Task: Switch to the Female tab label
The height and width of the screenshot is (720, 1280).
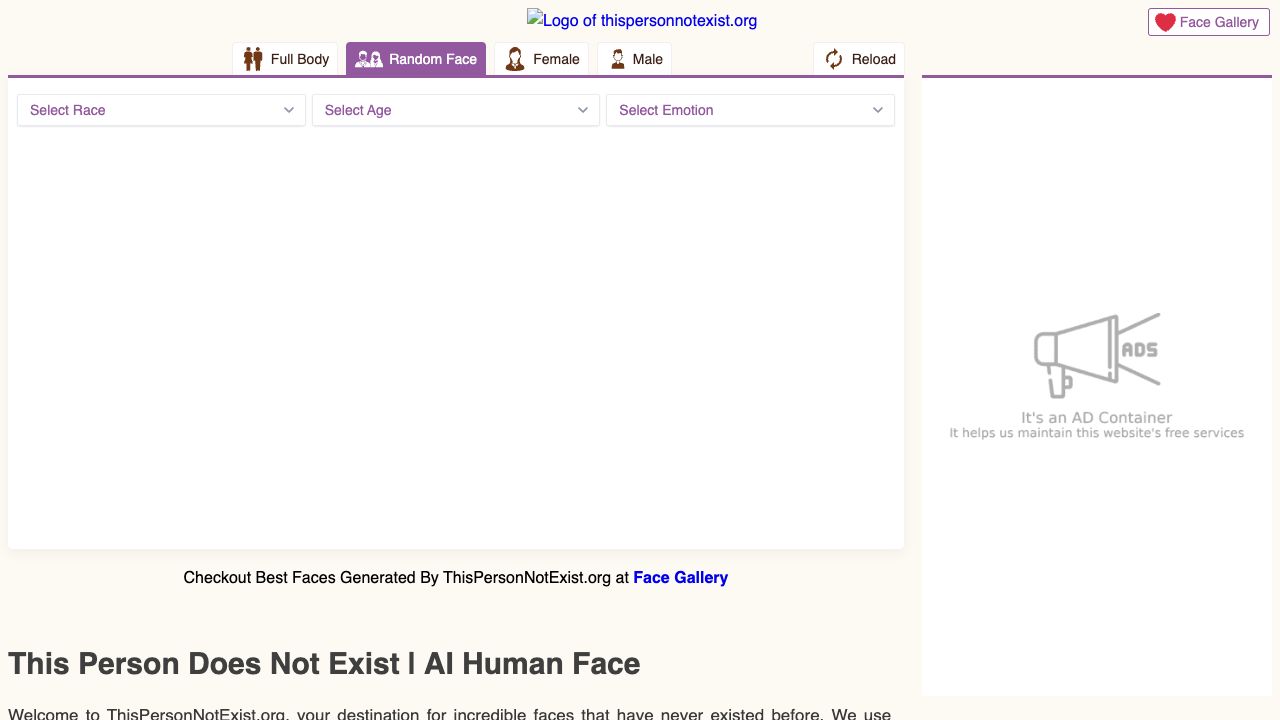Action: 556,59
